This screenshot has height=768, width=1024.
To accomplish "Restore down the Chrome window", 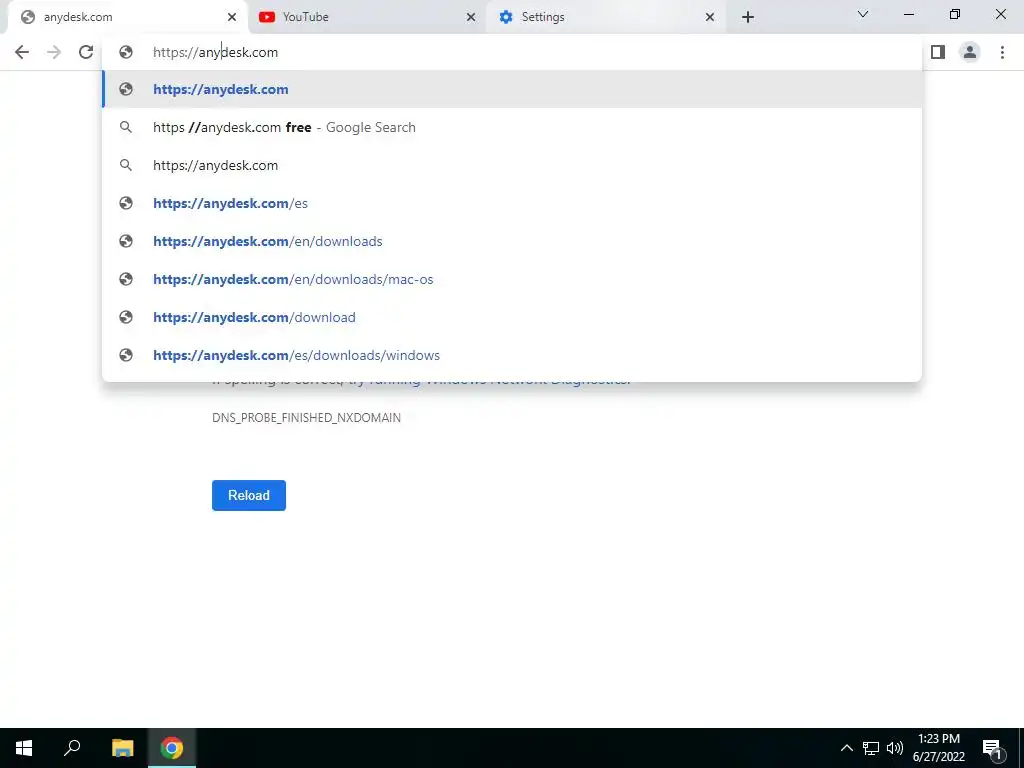I will point(955,14).
